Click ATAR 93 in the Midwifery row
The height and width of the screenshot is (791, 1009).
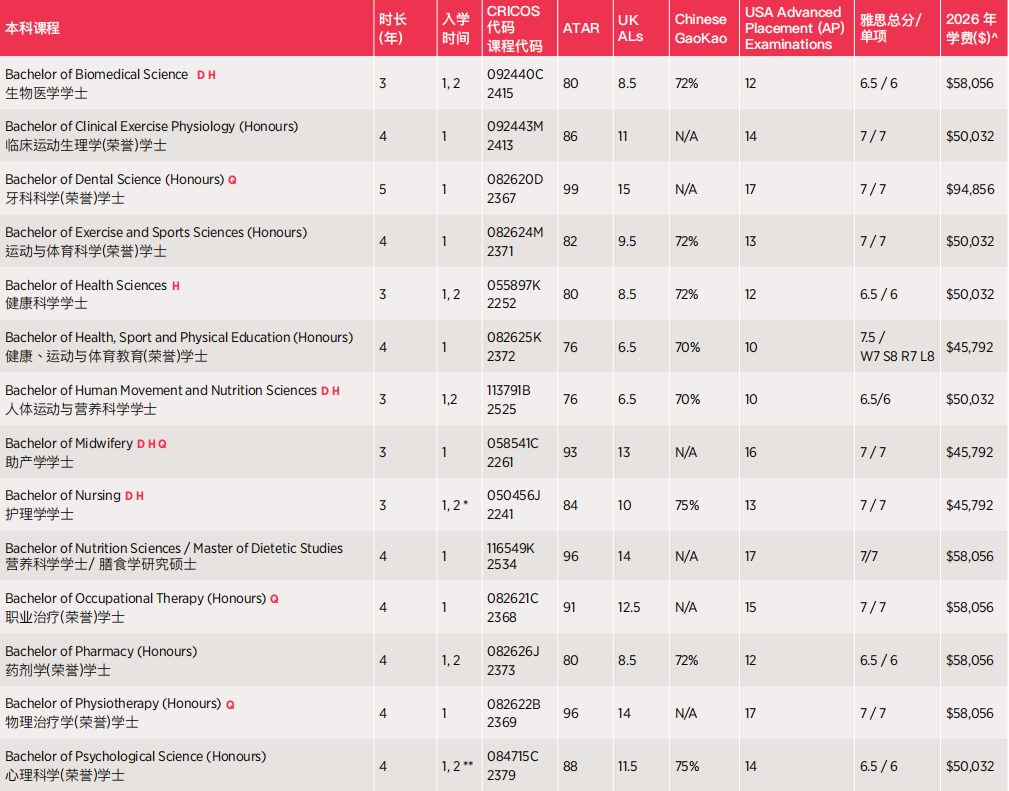point(570,452)
